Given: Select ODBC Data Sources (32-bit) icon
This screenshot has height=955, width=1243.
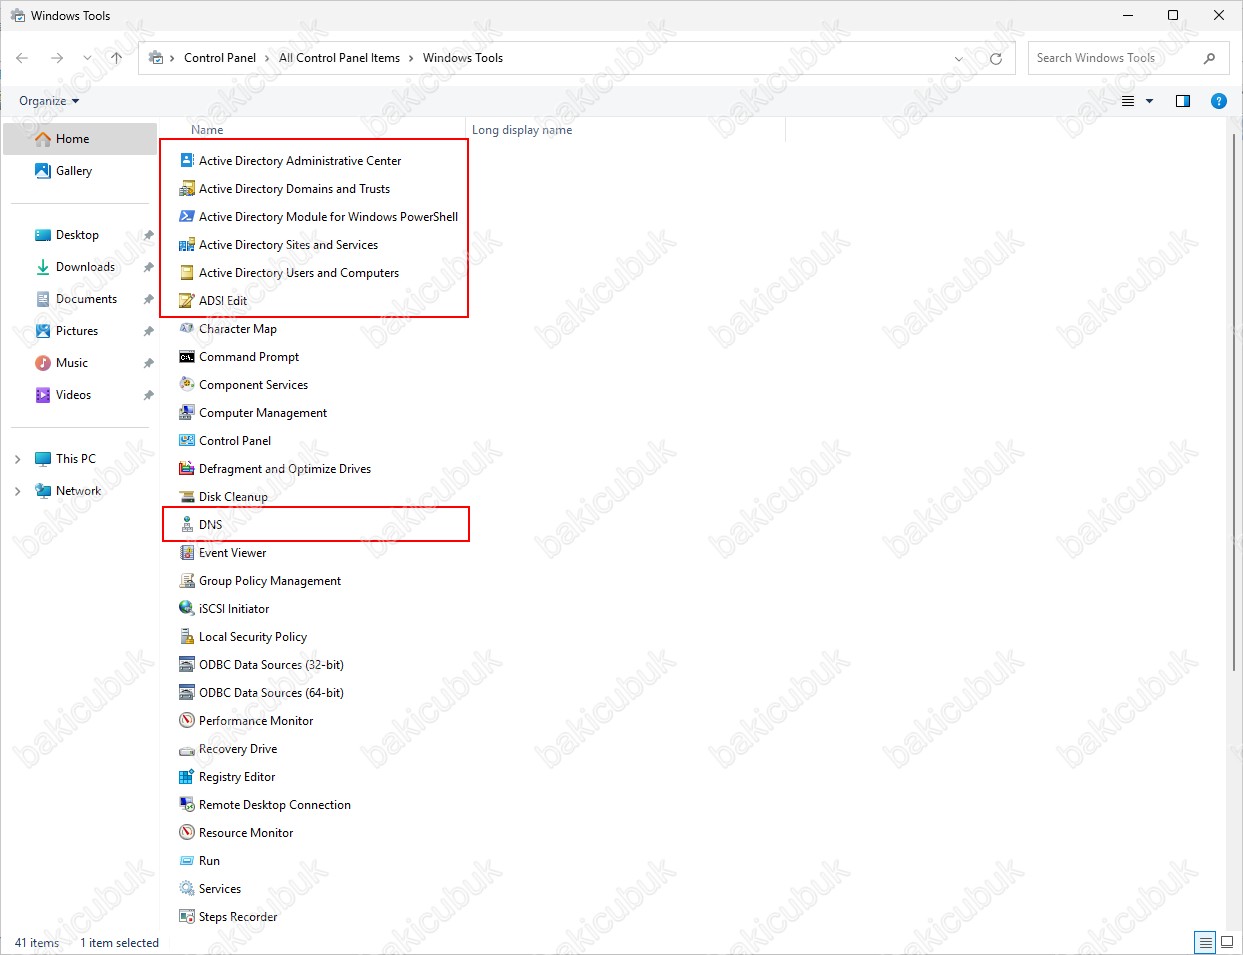Looking at the screenshot, I should point(187,664).
